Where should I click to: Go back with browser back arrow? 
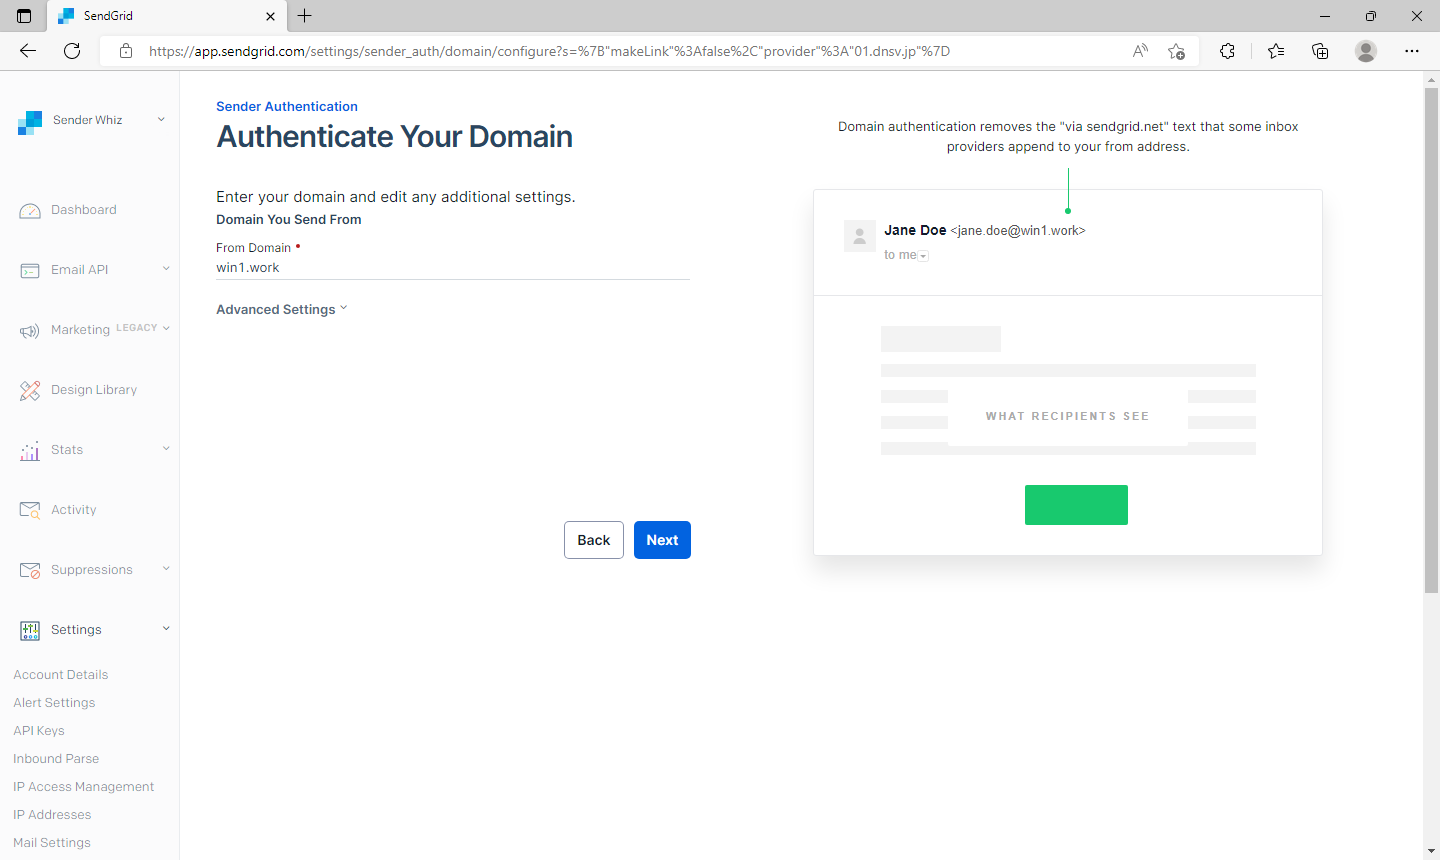(x=28, y=51)
